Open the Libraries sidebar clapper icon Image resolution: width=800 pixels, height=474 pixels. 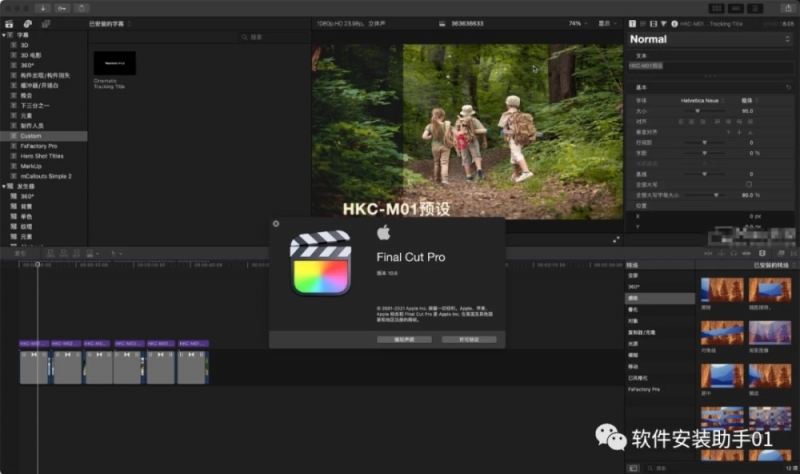click(9, 24)
